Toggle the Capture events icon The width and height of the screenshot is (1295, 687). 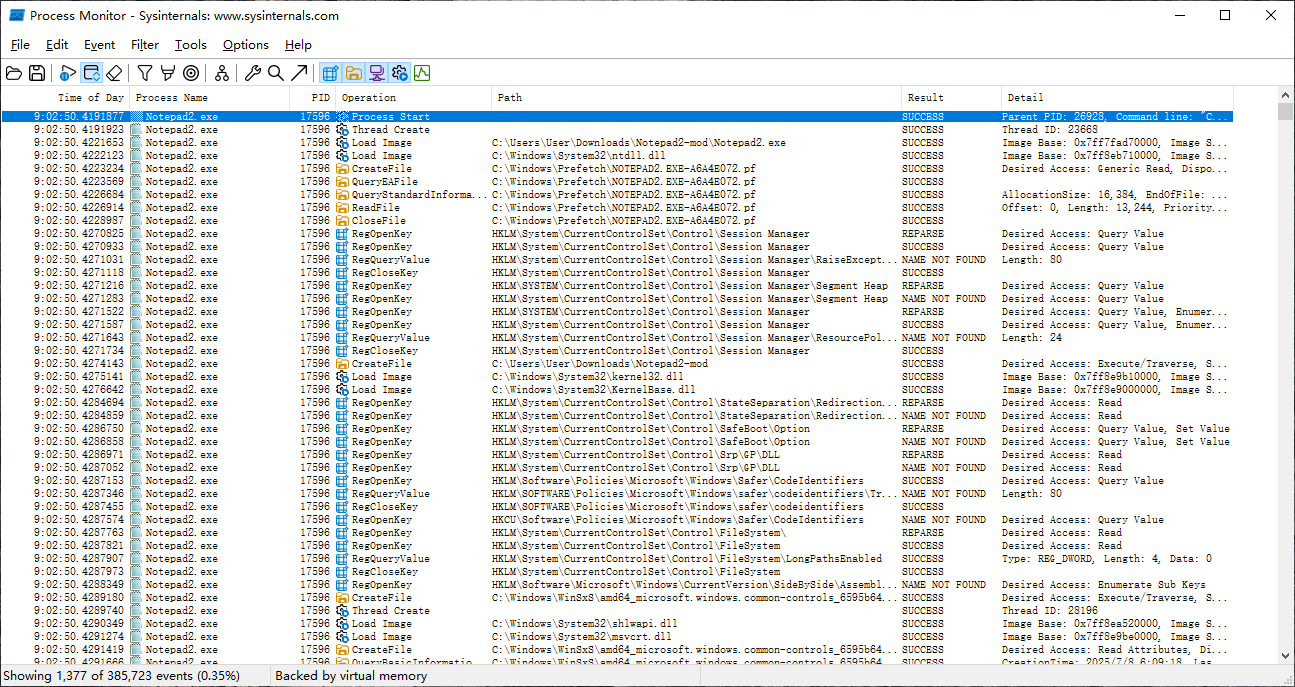pos(68,73)
